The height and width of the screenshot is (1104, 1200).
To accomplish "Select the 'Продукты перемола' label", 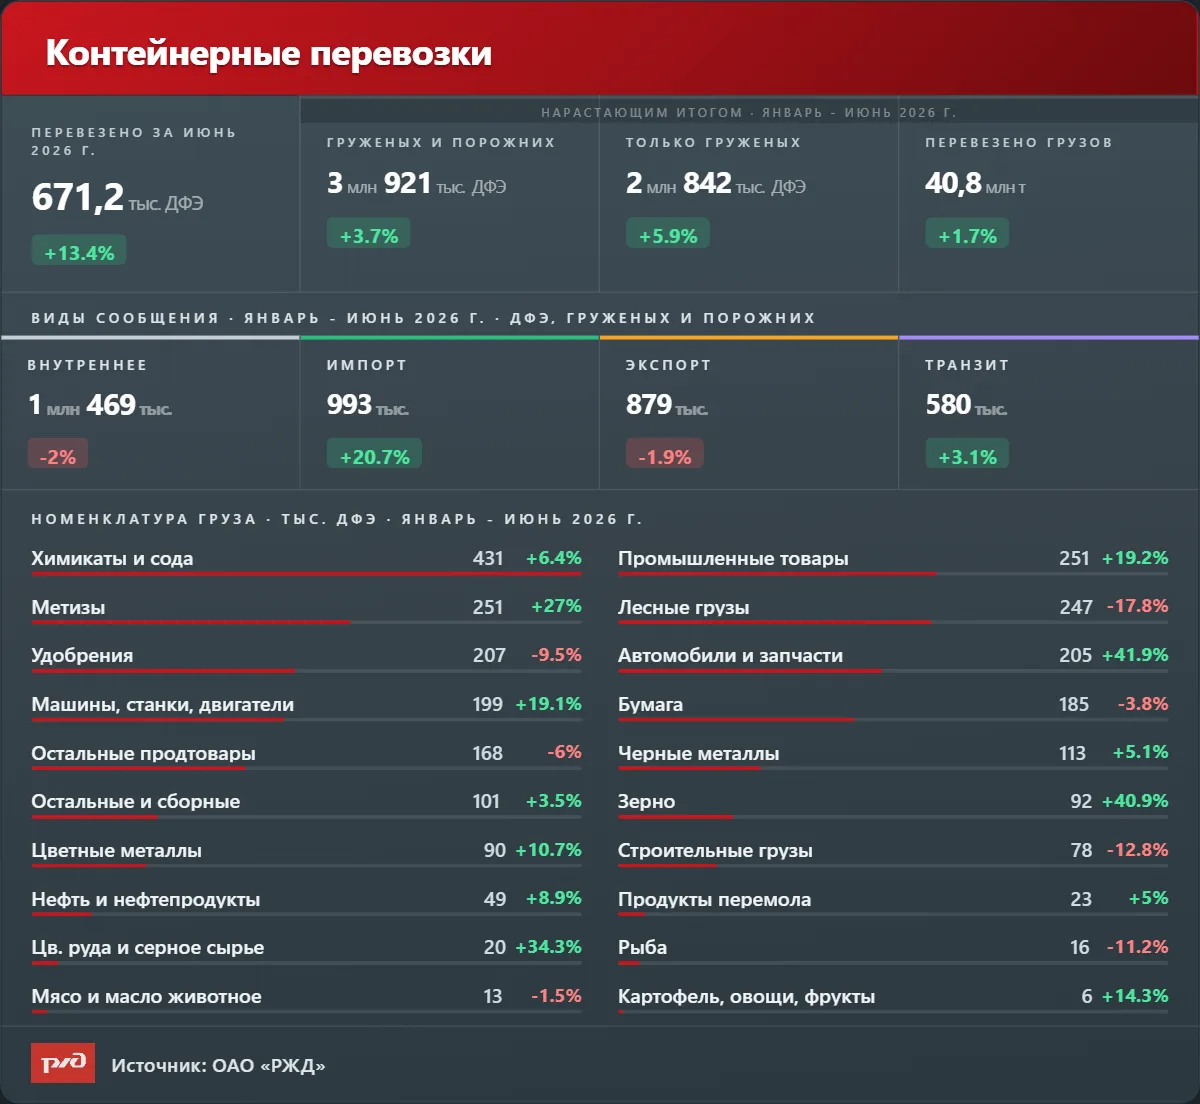I will [x=714, y=899].
